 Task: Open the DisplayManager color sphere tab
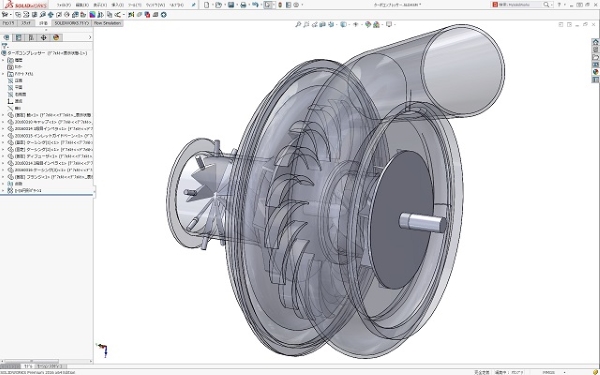pyautogui.click(x=56, y=38)
